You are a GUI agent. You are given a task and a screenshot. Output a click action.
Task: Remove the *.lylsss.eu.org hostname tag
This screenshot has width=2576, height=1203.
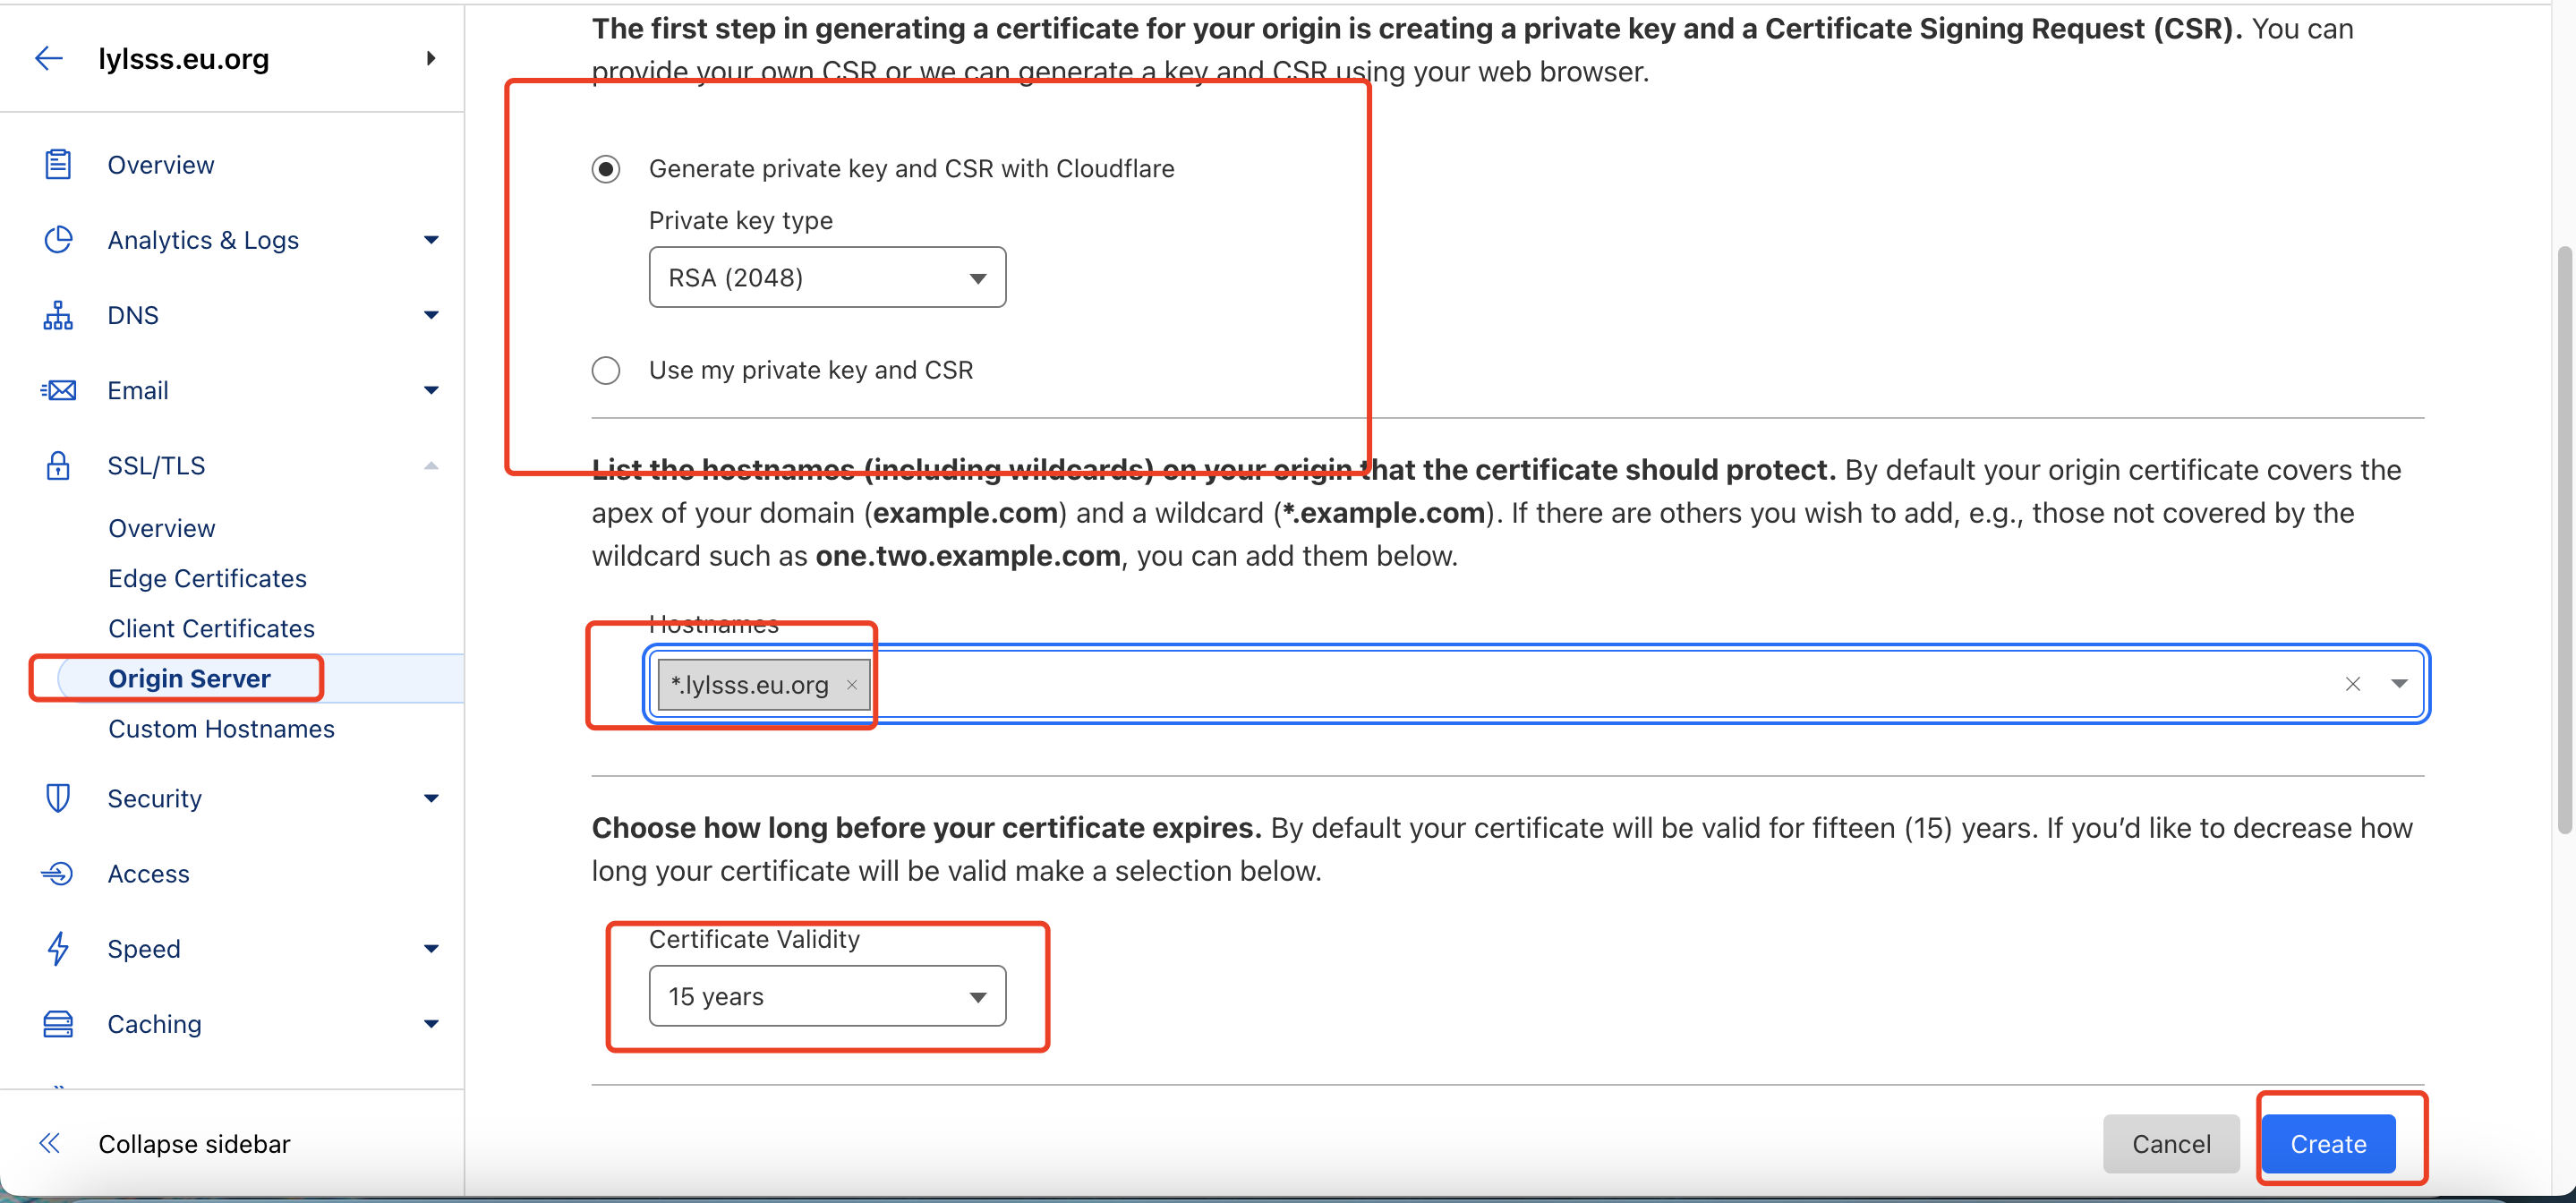[x=852, y=685]
